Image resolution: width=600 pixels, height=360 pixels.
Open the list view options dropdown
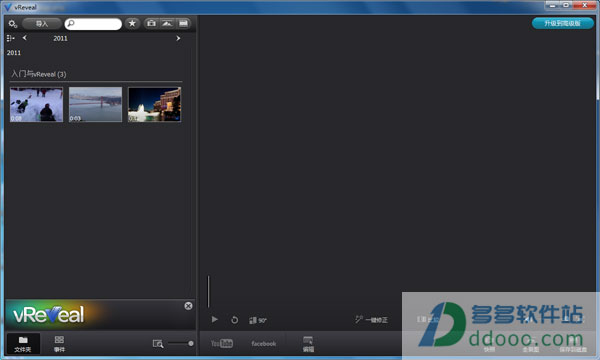(x=11, y=38)
